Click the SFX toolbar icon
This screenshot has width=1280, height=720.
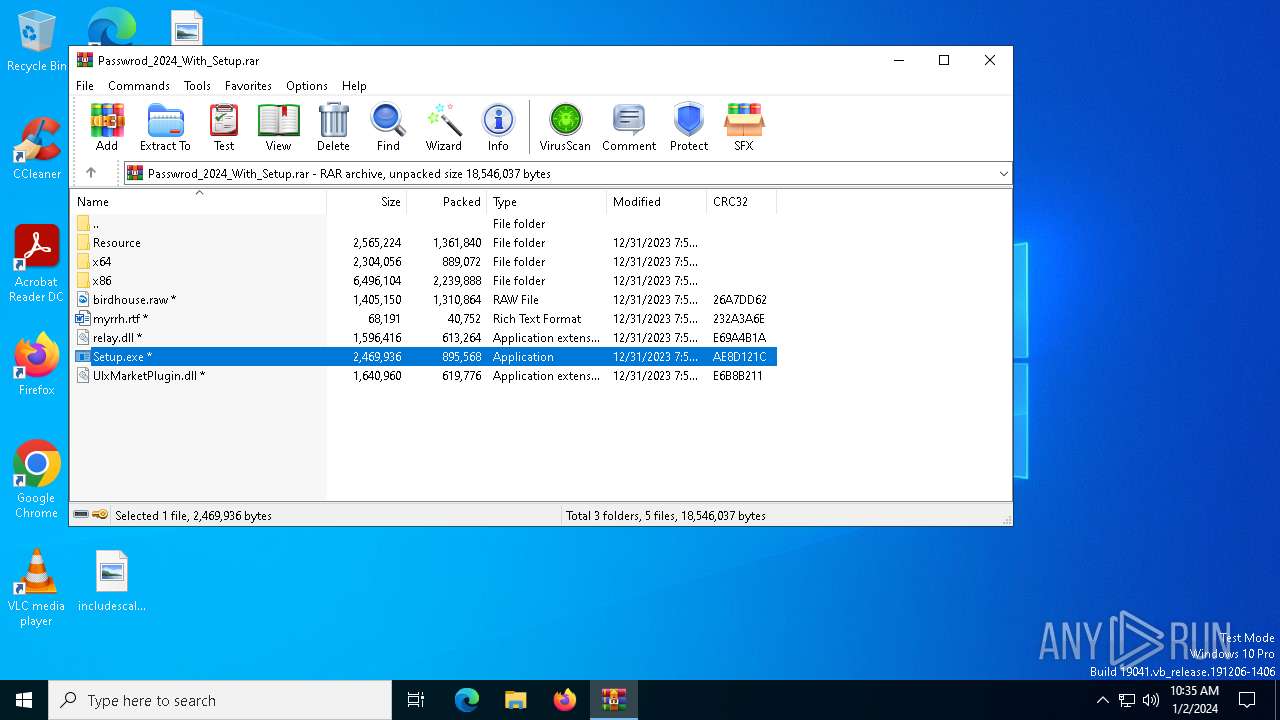[x=744, y=127]
